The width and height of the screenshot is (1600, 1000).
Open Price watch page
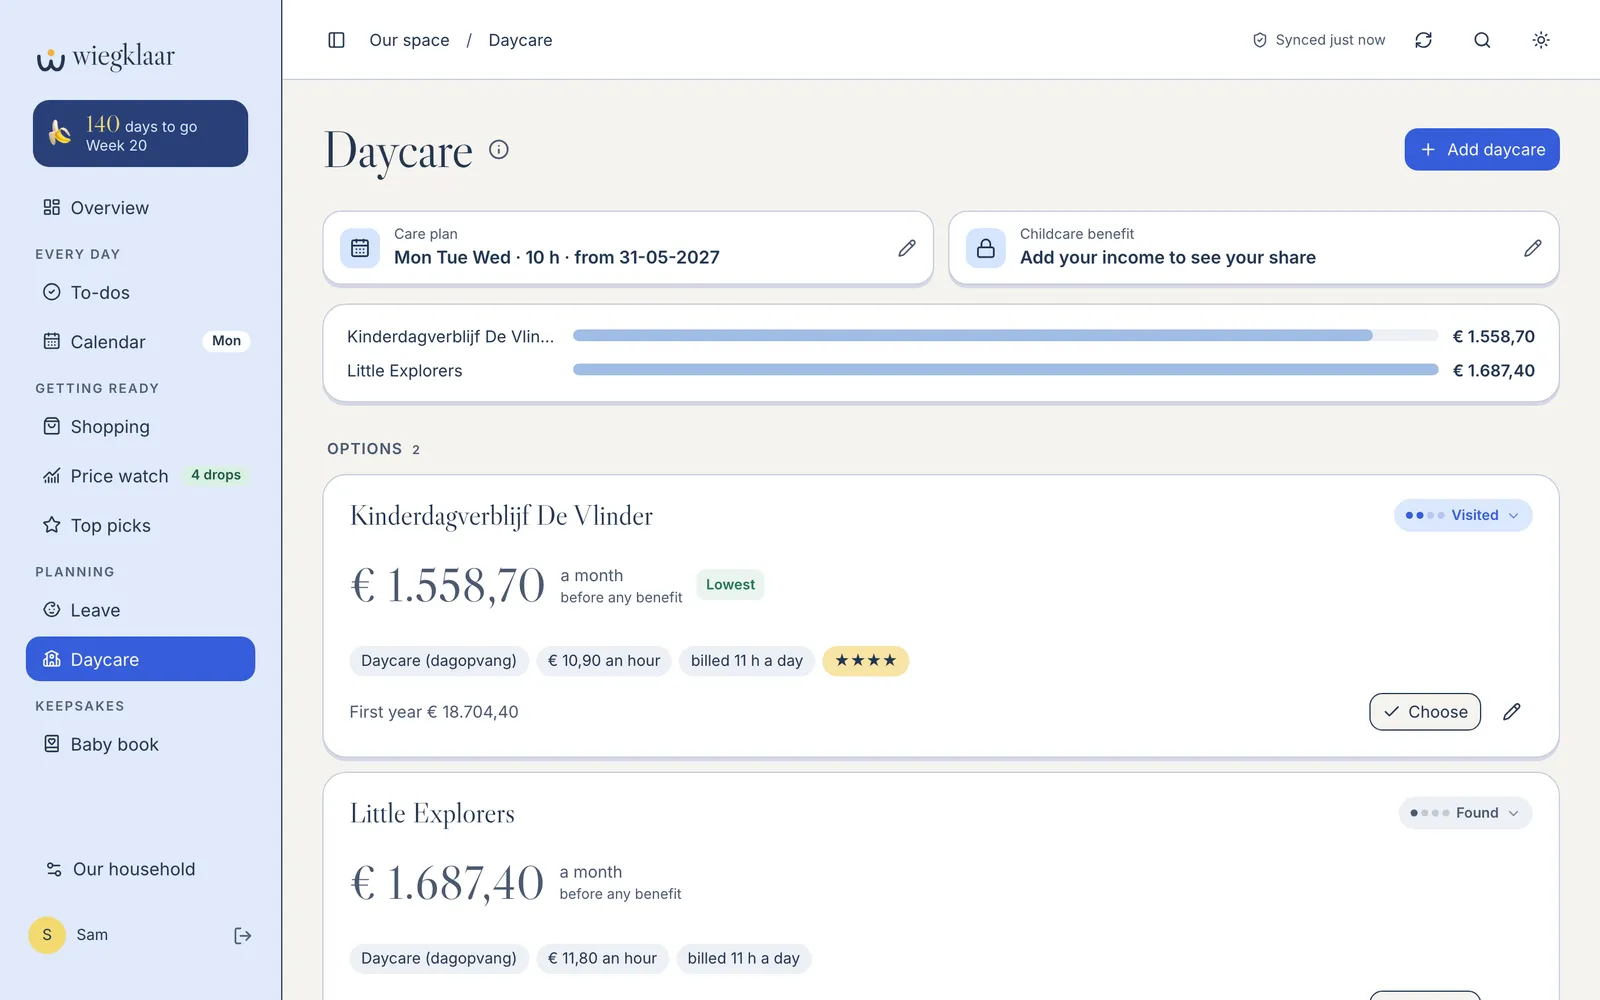[x=140, y=476]
